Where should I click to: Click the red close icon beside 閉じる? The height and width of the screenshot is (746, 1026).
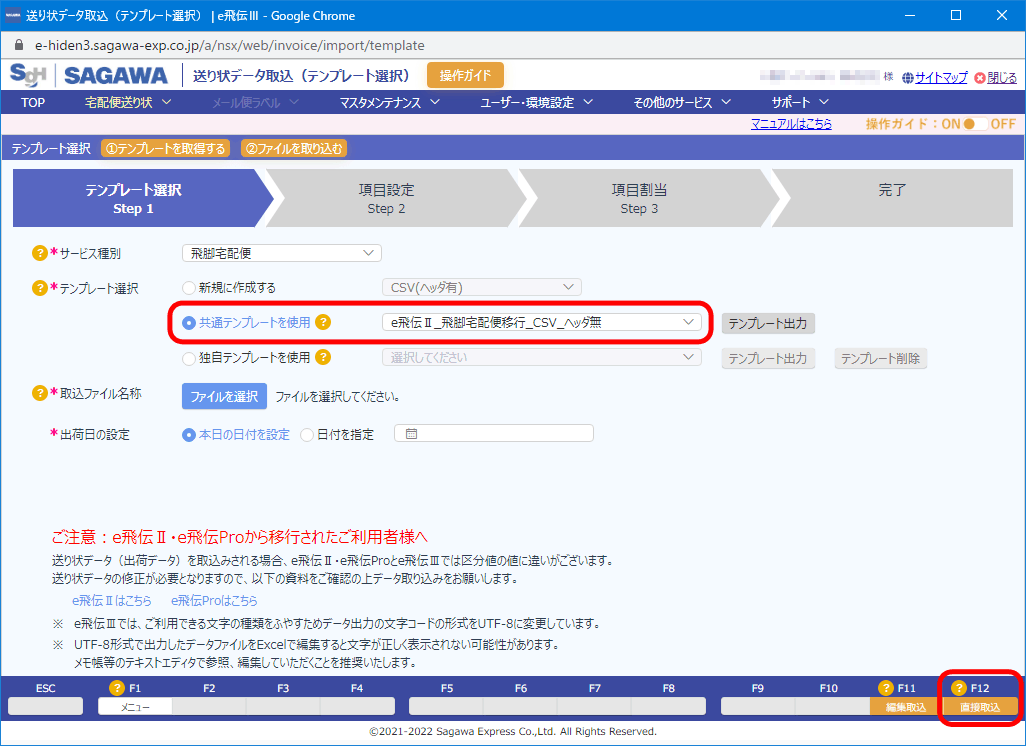[980, 78]
